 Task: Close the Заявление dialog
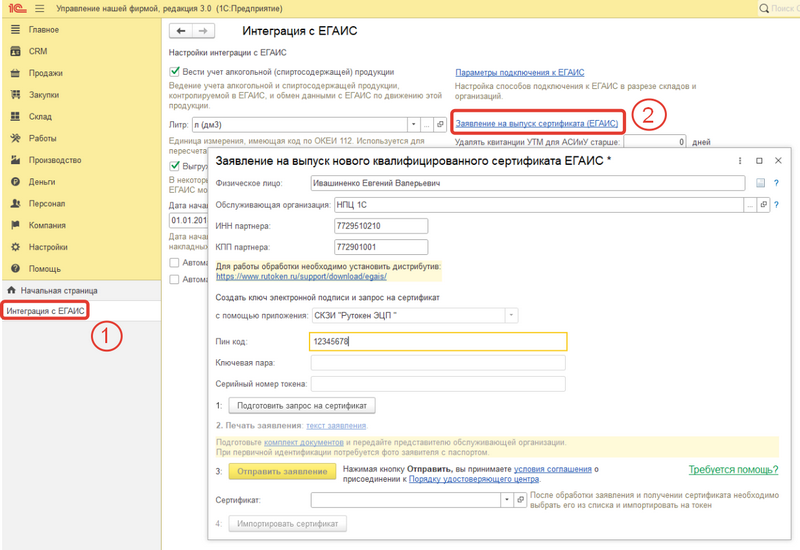point(778,161)
